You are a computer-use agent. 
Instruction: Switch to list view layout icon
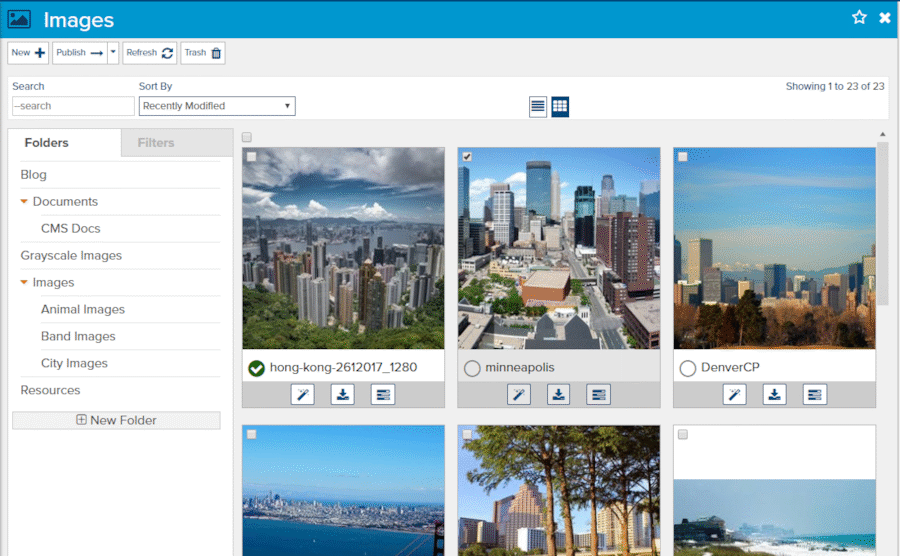coord(538,107)
